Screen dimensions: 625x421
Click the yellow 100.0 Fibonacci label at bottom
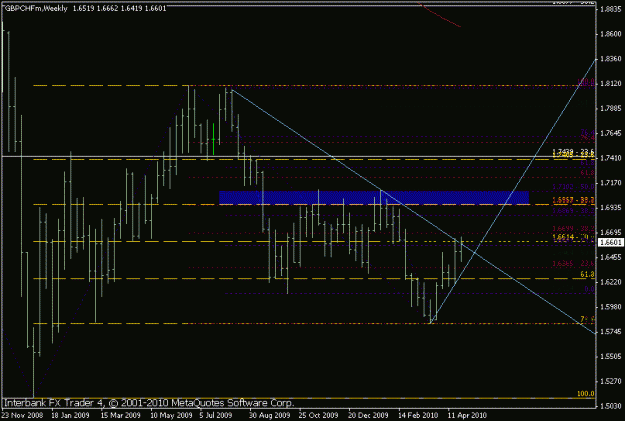coord(586,394)
